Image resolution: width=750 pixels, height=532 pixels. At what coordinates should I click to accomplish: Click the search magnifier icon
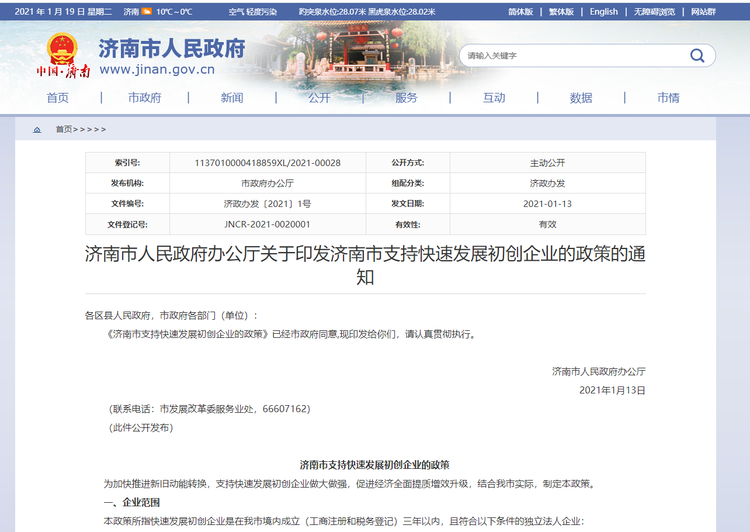coord(697,55)
